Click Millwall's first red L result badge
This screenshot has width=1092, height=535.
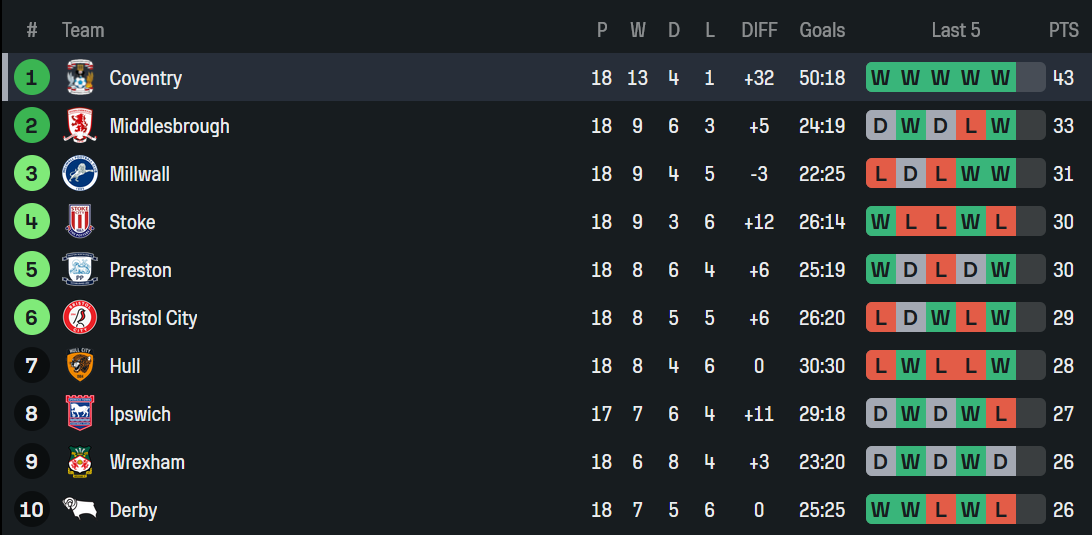[881, 173]
